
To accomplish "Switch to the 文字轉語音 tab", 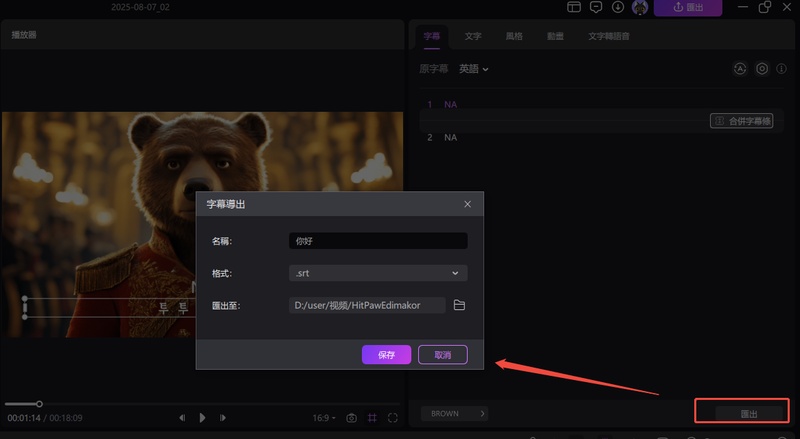I will [x=609, y=36].
